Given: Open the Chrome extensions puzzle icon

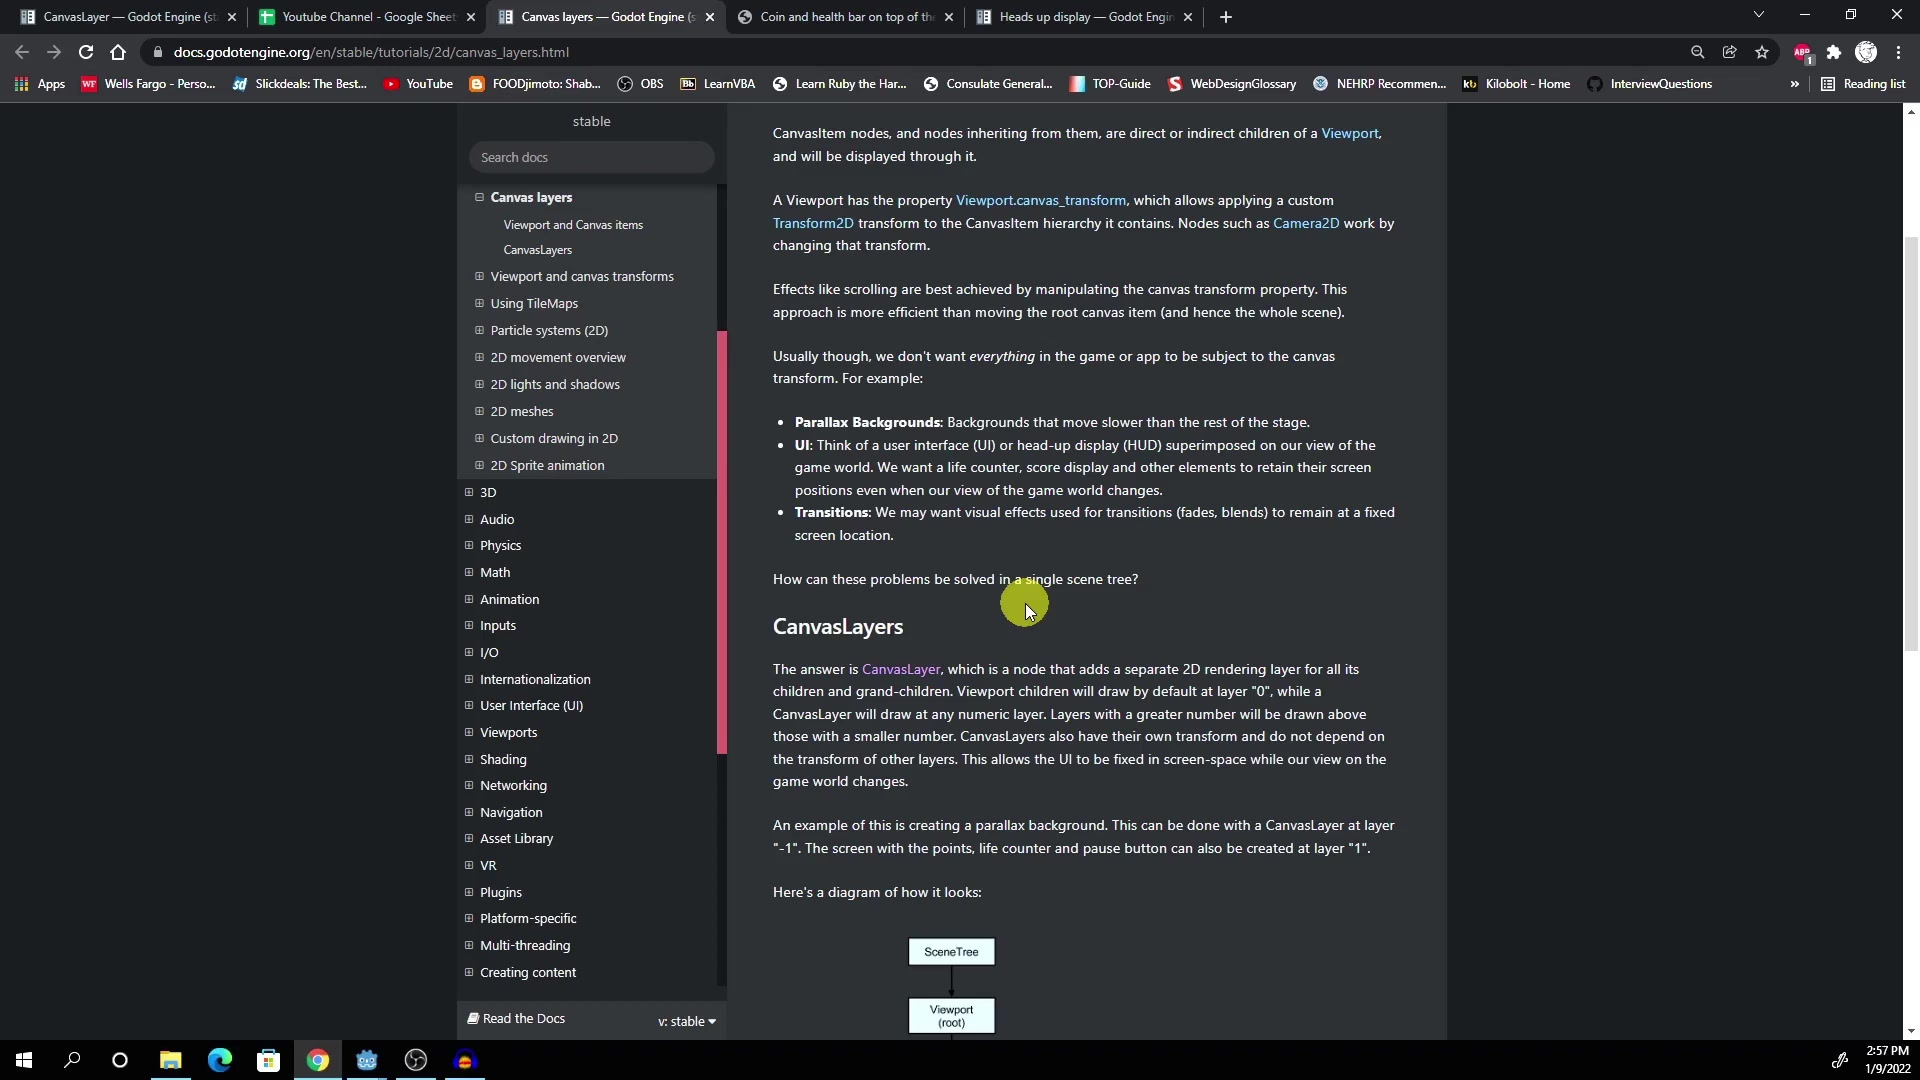Looking at the screenshot, I should 1834,52.
